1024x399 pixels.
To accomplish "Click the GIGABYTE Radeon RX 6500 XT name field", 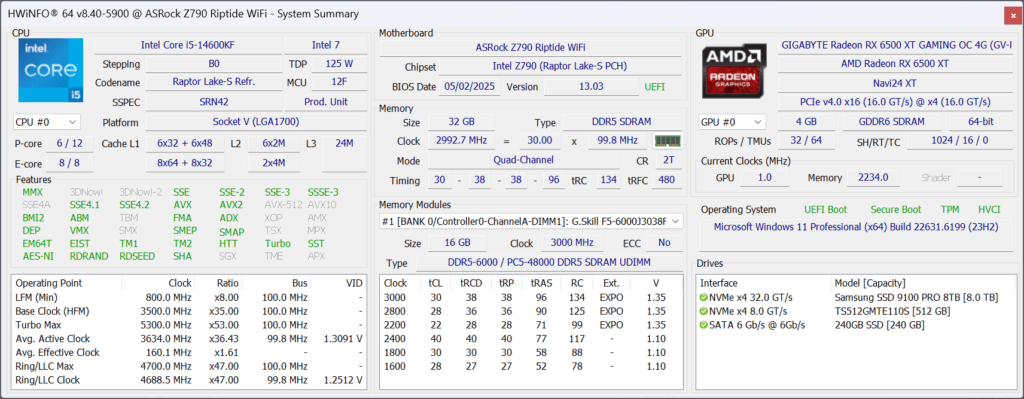I will [895, 45].
